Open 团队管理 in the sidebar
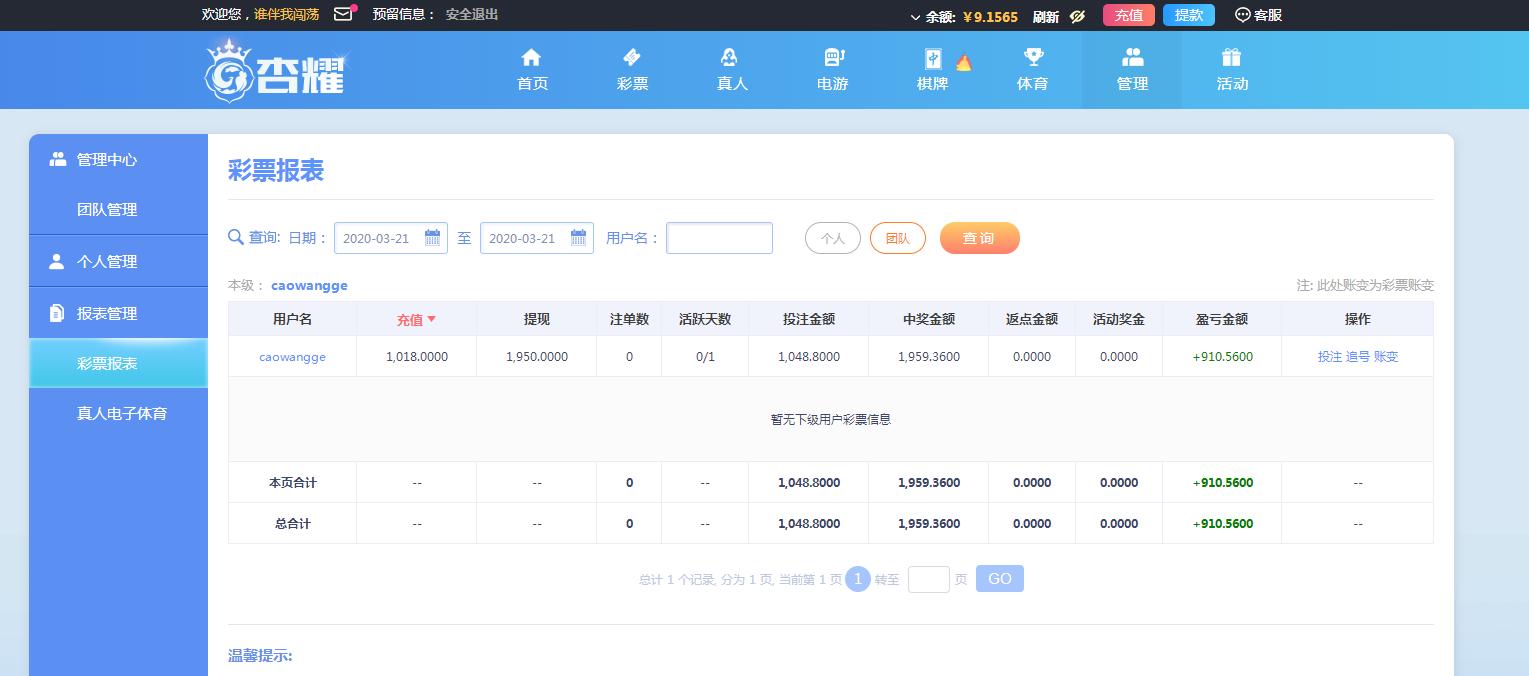Image resolution: width=1529 pixels, height=676 pixels. click(x=107, y=210)
